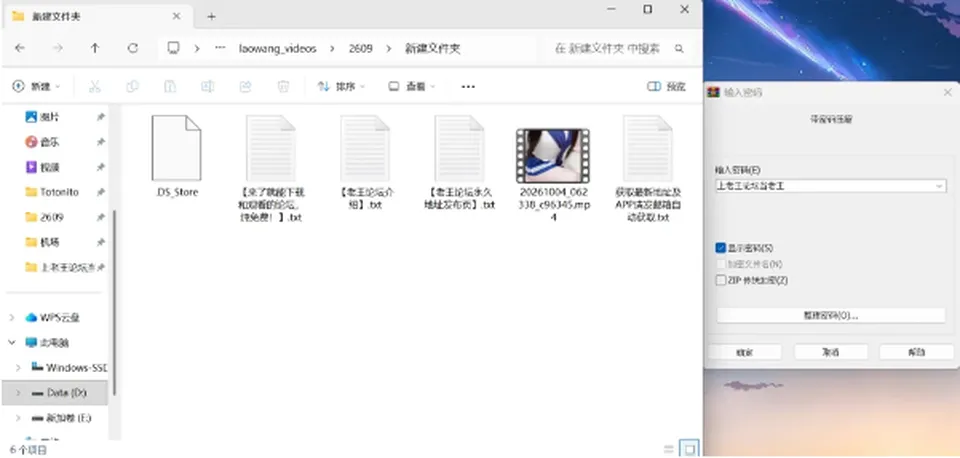Click the monitor icon in address bar
Screen dimensions: 960x458
tap(174, 48)
